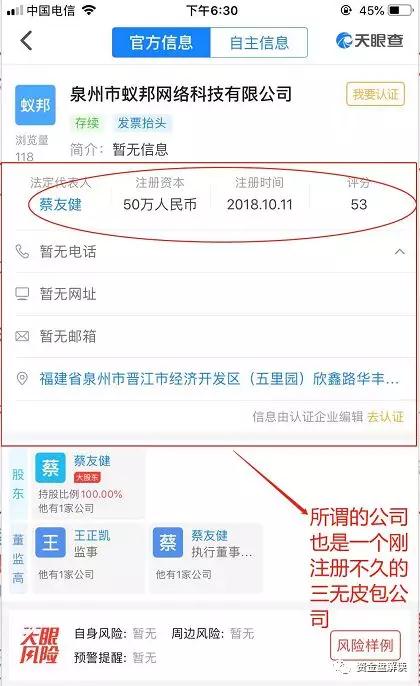Image resolution: width=420 pixels, height=686 pixels.
Task: Open legal representative 蔡友健 link
Action: pos(60,204)
